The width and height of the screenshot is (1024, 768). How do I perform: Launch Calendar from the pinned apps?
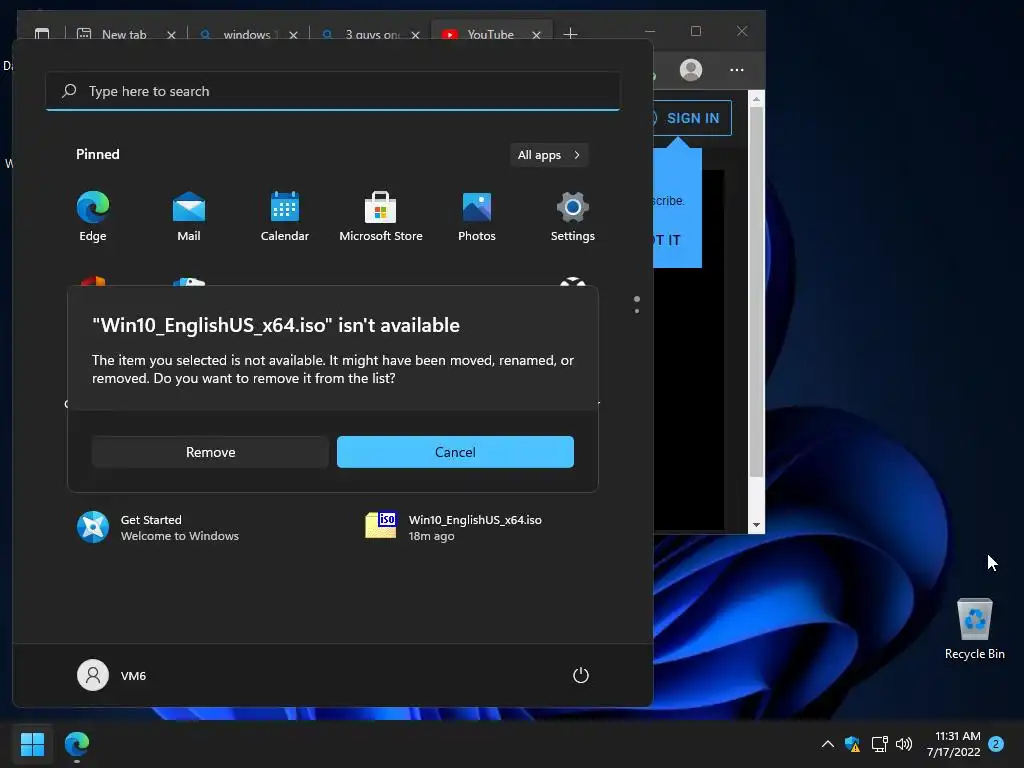point(285,216)
